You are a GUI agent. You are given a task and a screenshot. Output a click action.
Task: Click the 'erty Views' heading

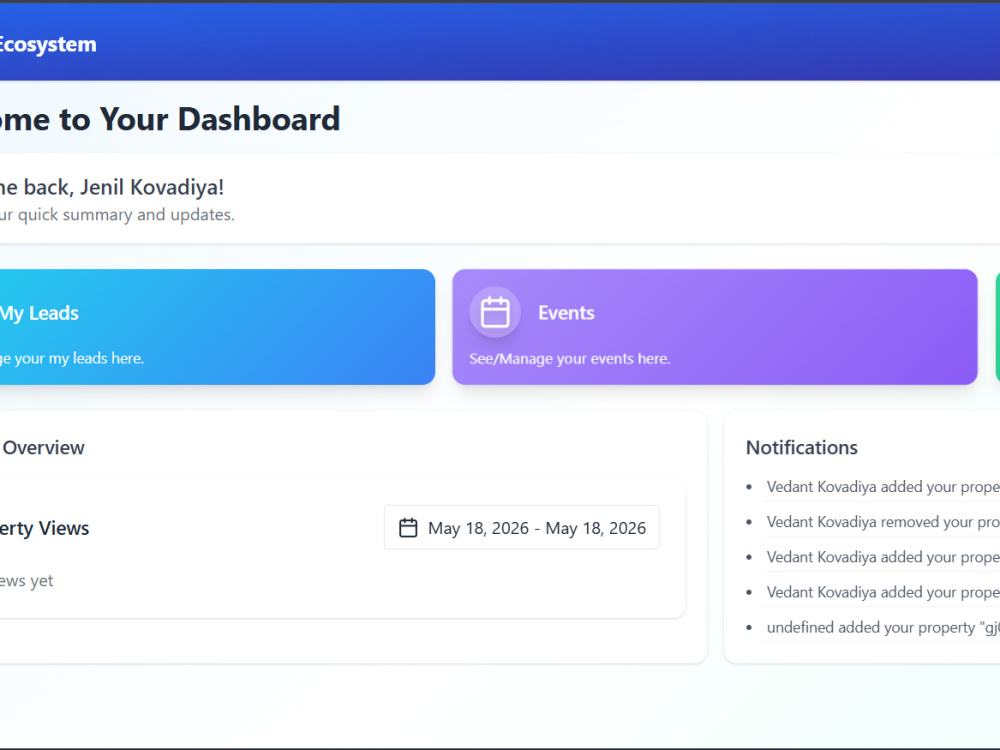44,528
